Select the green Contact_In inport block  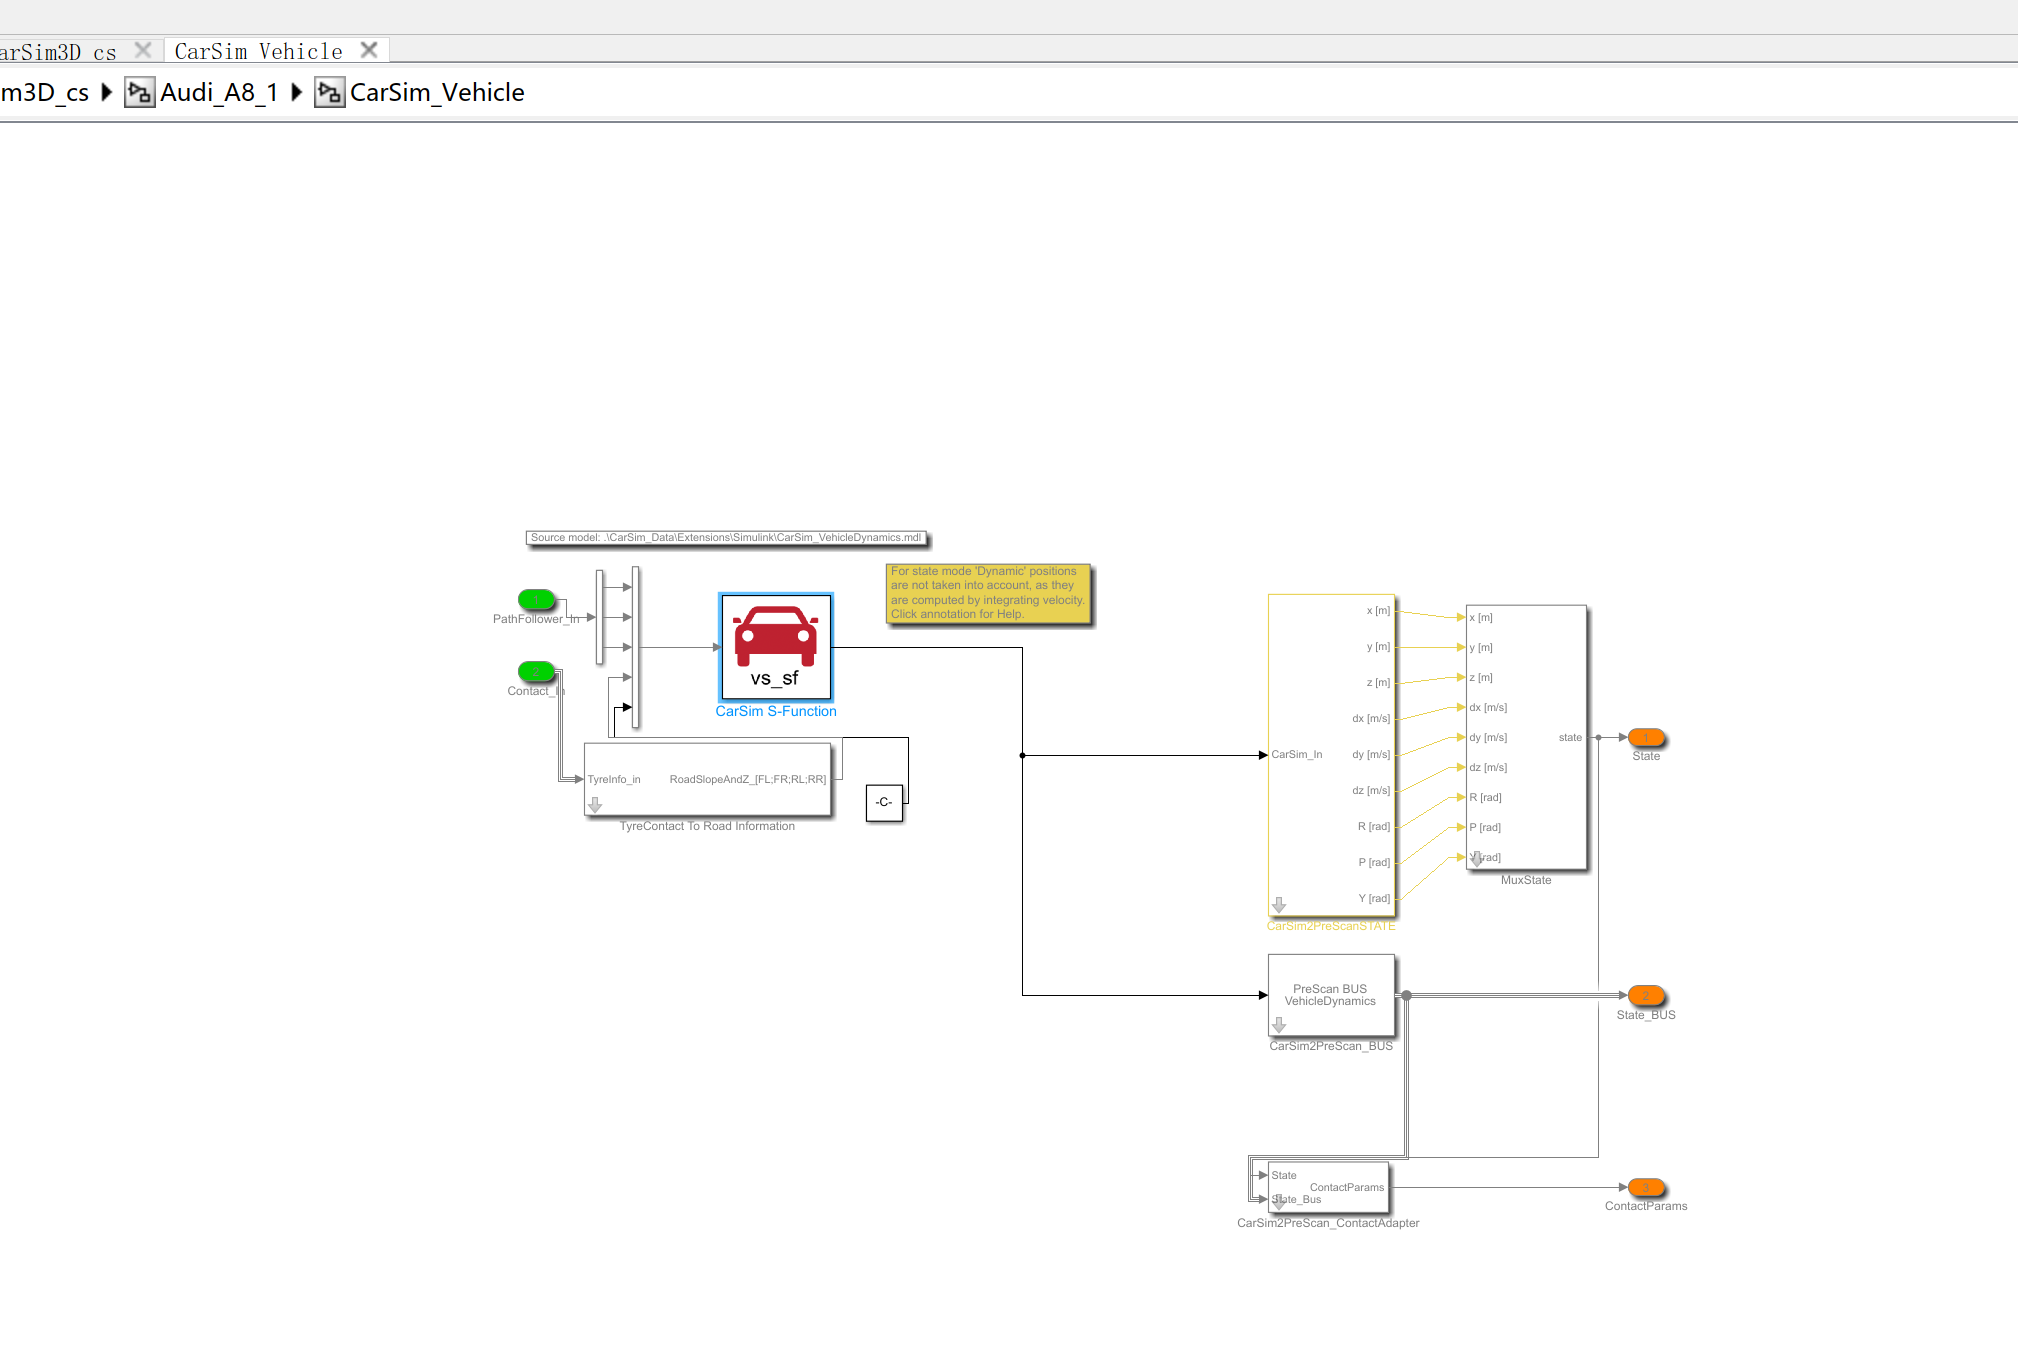(536, 671)
